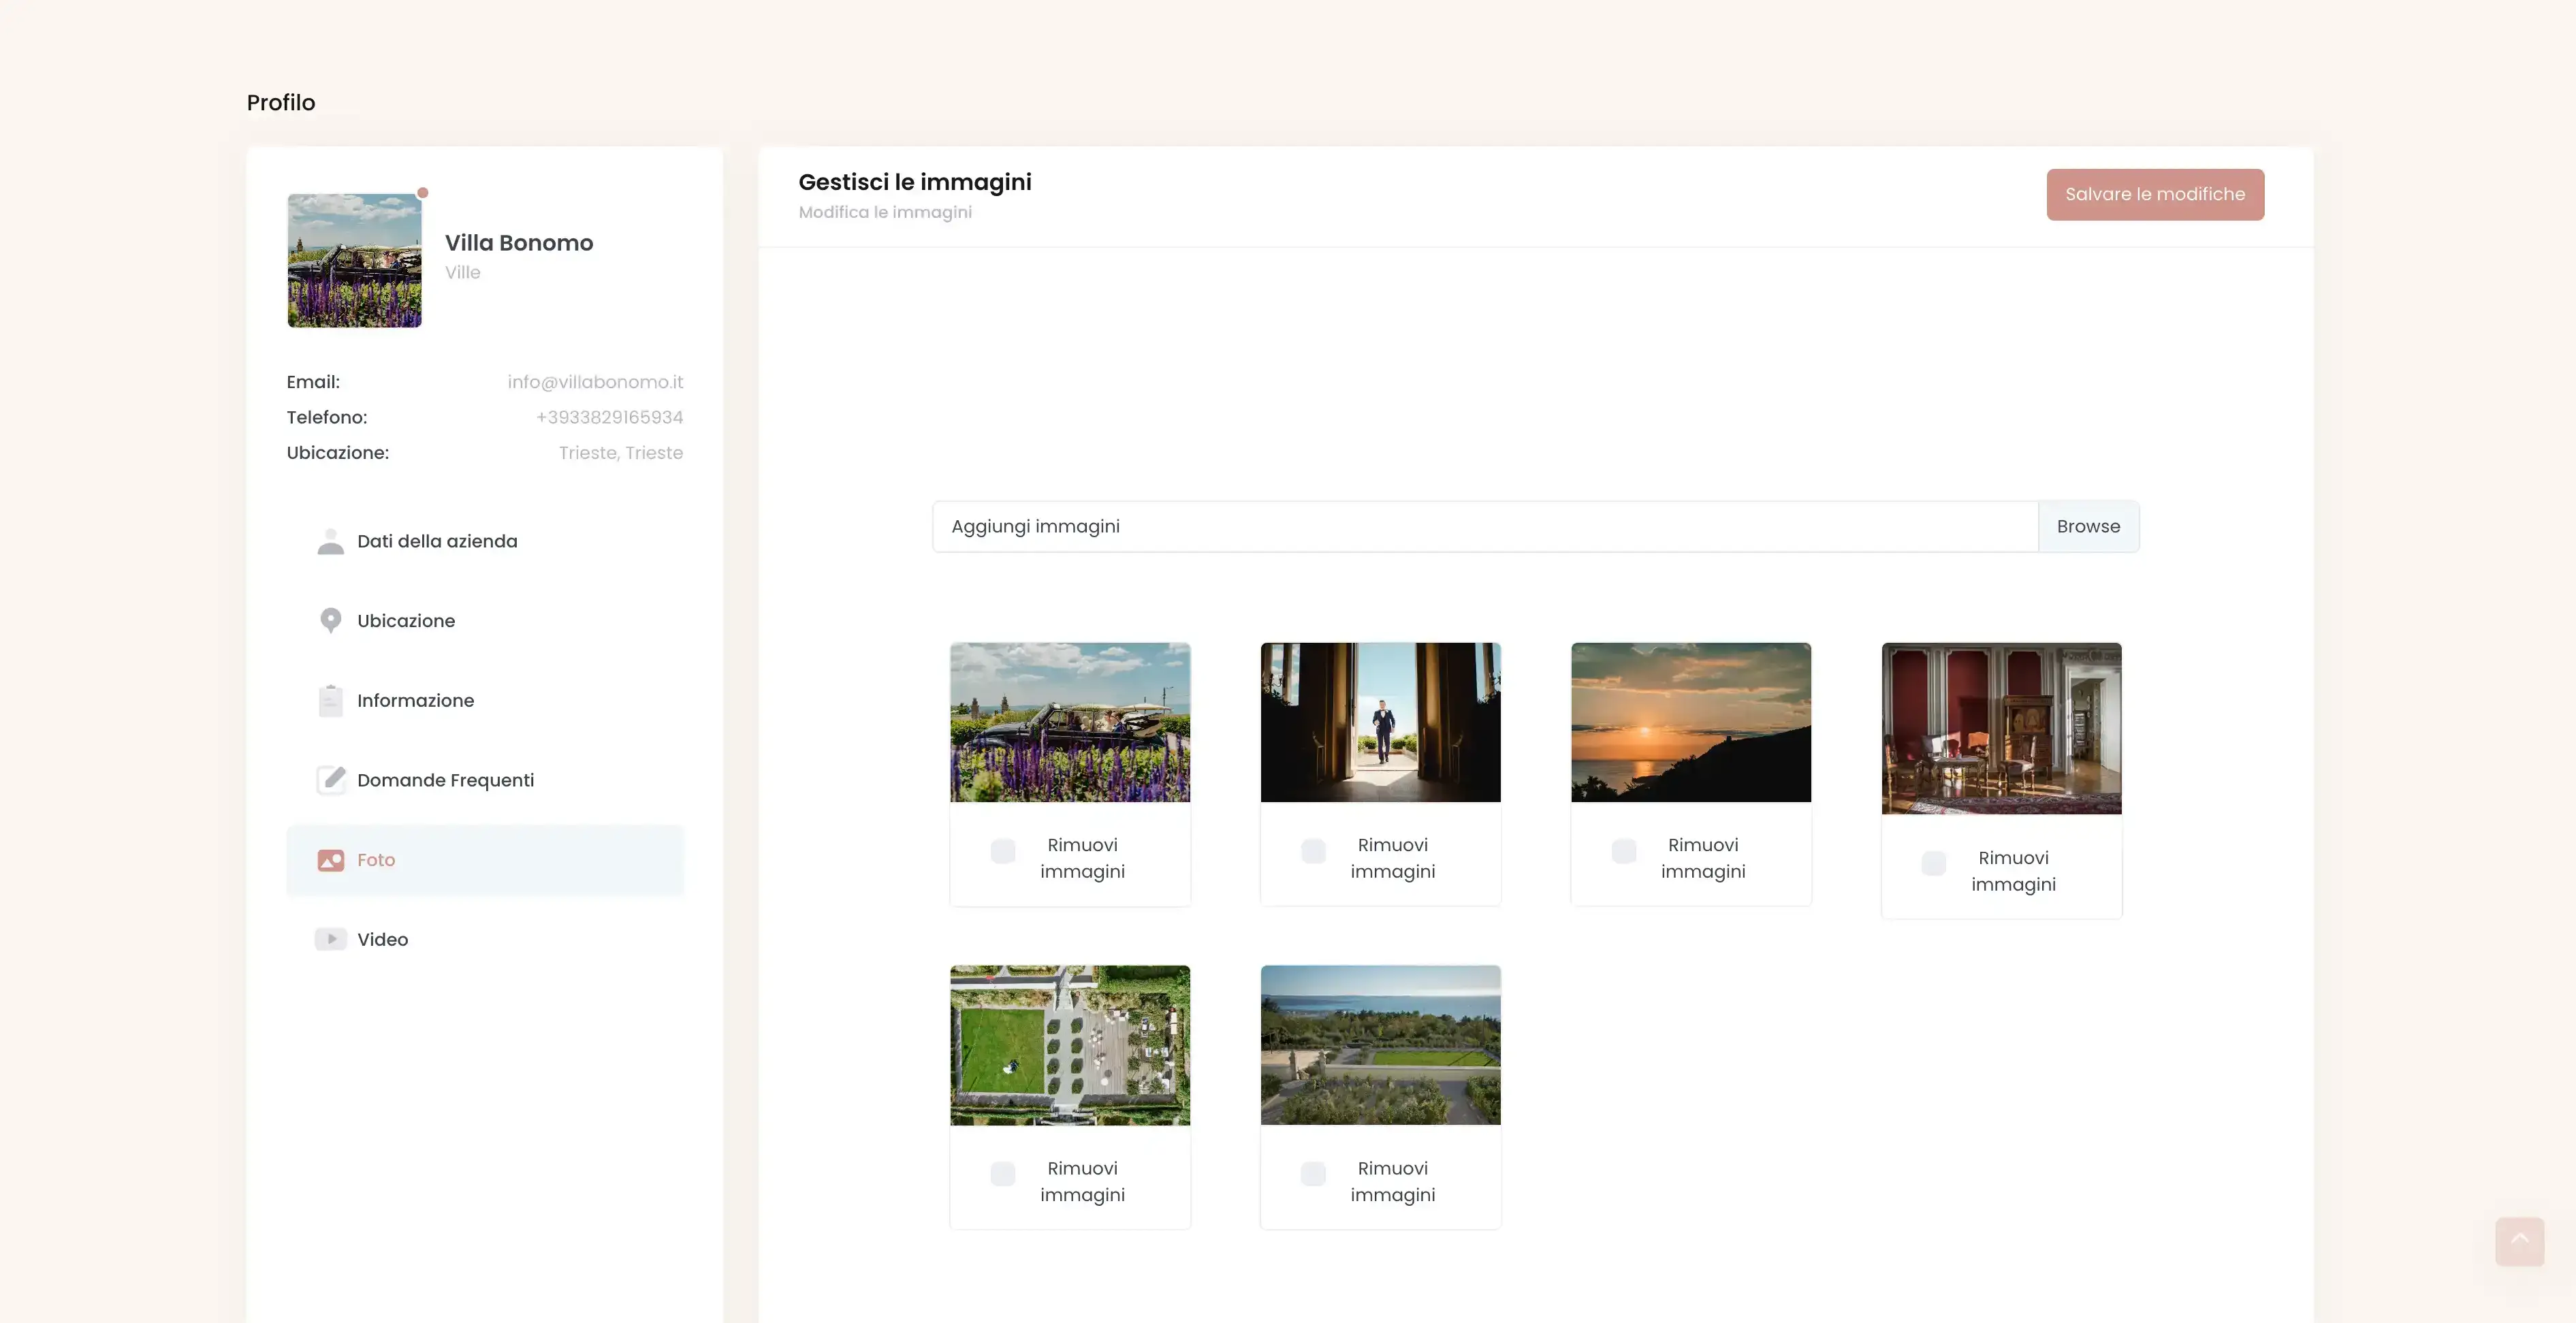Click the Video play icon
This screenshot has width=2576, height=1323.
(x=330, y=939)
